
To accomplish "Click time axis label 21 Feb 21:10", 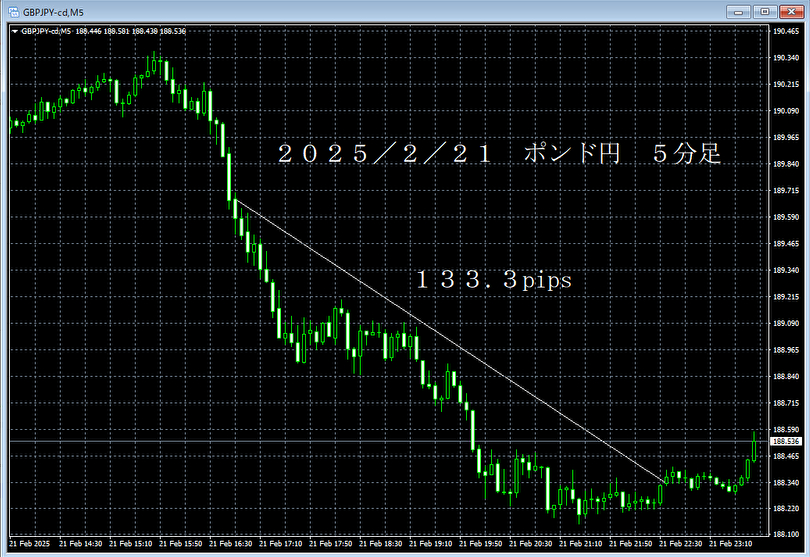I will 581,544.
